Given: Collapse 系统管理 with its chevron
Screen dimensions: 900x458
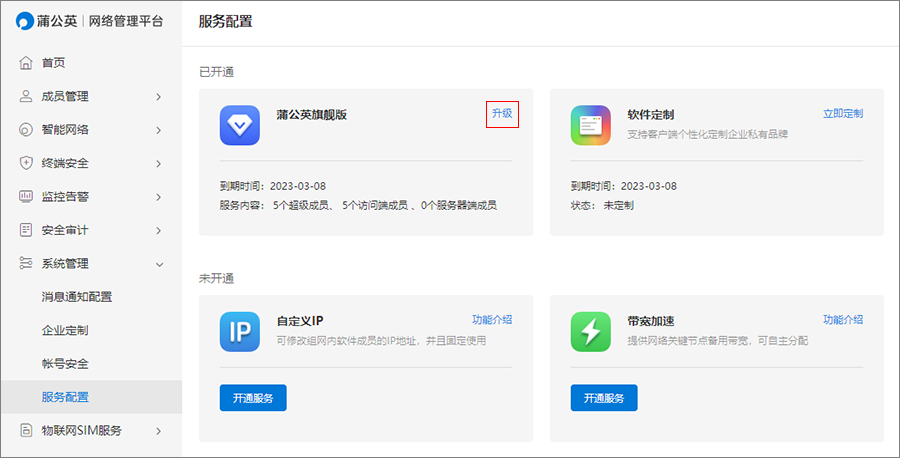Looking at the screenshot, I should click(160, 265).
